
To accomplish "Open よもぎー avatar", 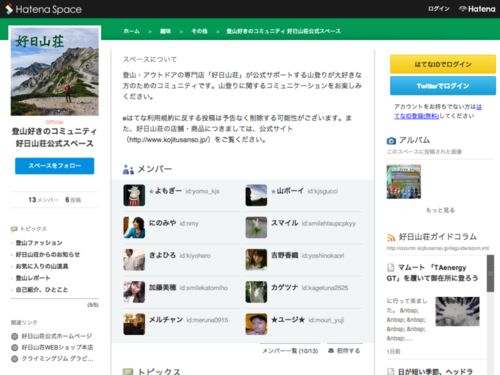I will pyautogui.click(x=134, y=195).
